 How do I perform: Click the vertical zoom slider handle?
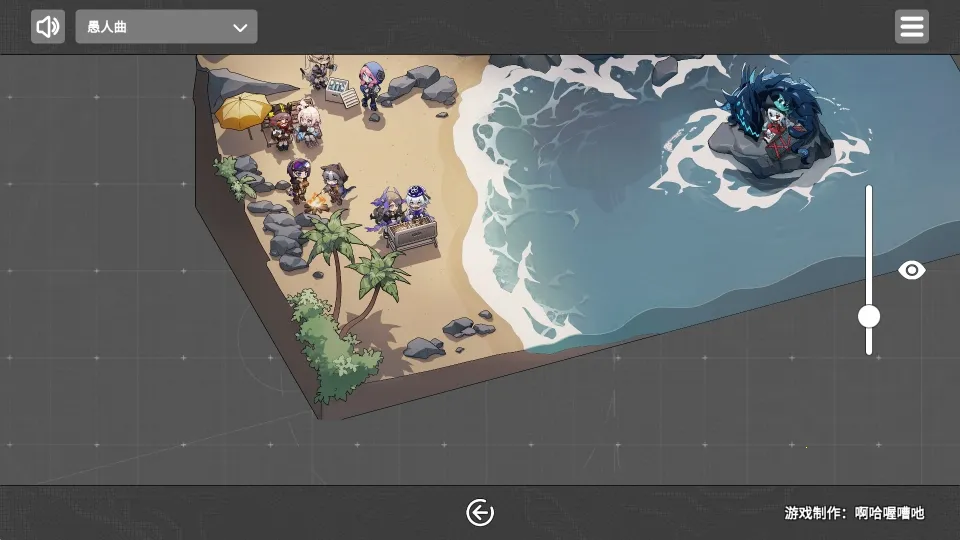(869, 317)
